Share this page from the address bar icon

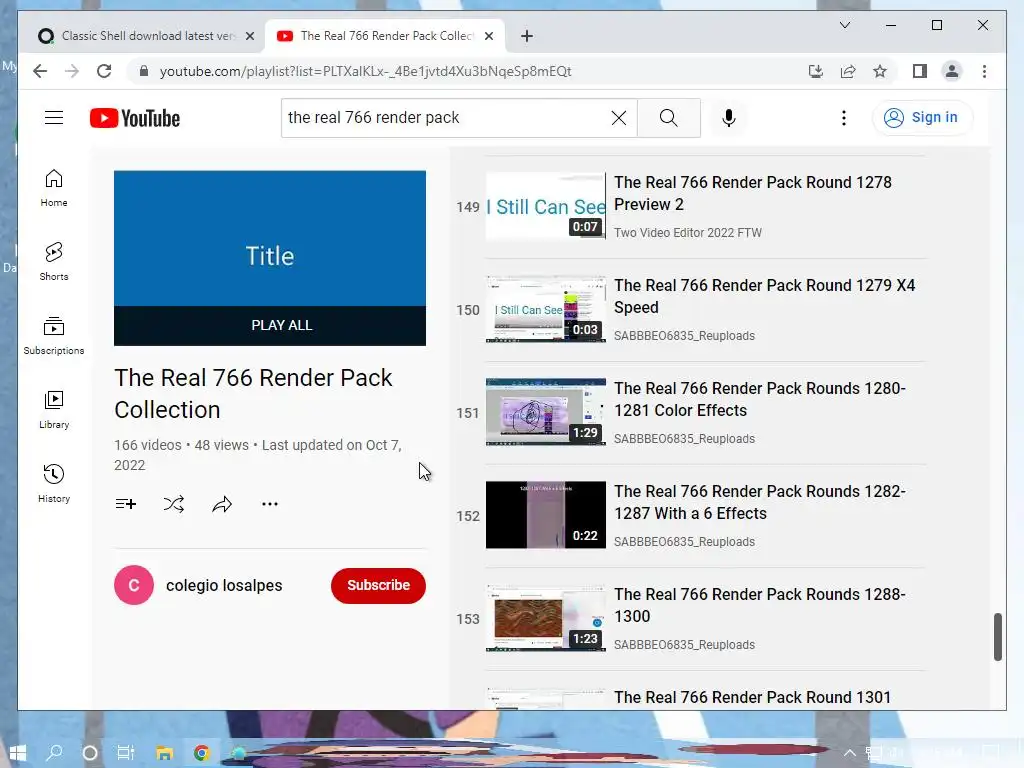pos(848,71)
